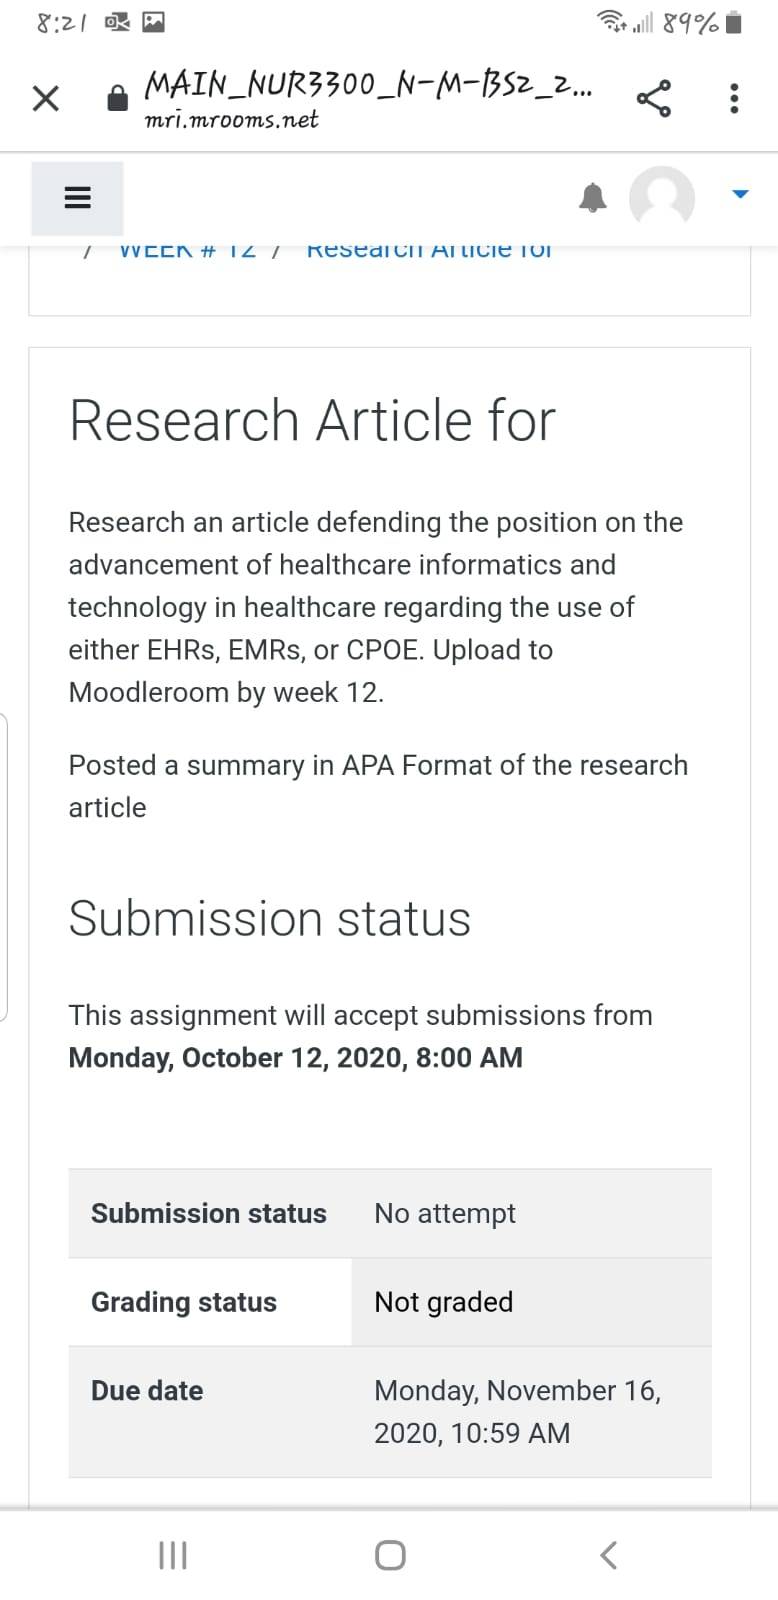
Task: Tap the Research Article for heading
Action: (x=312, y=419)
